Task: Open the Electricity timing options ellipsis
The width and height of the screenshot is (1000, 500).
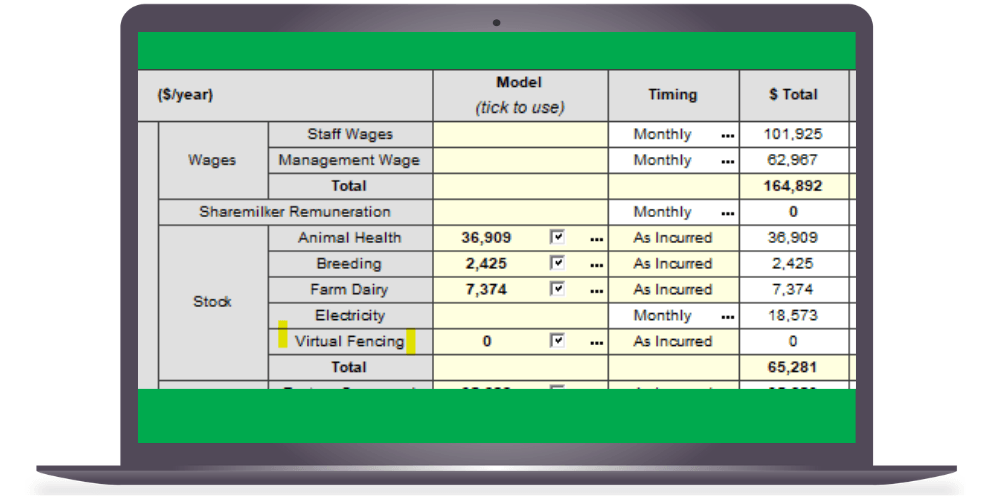Action: [x=727, y=317]
